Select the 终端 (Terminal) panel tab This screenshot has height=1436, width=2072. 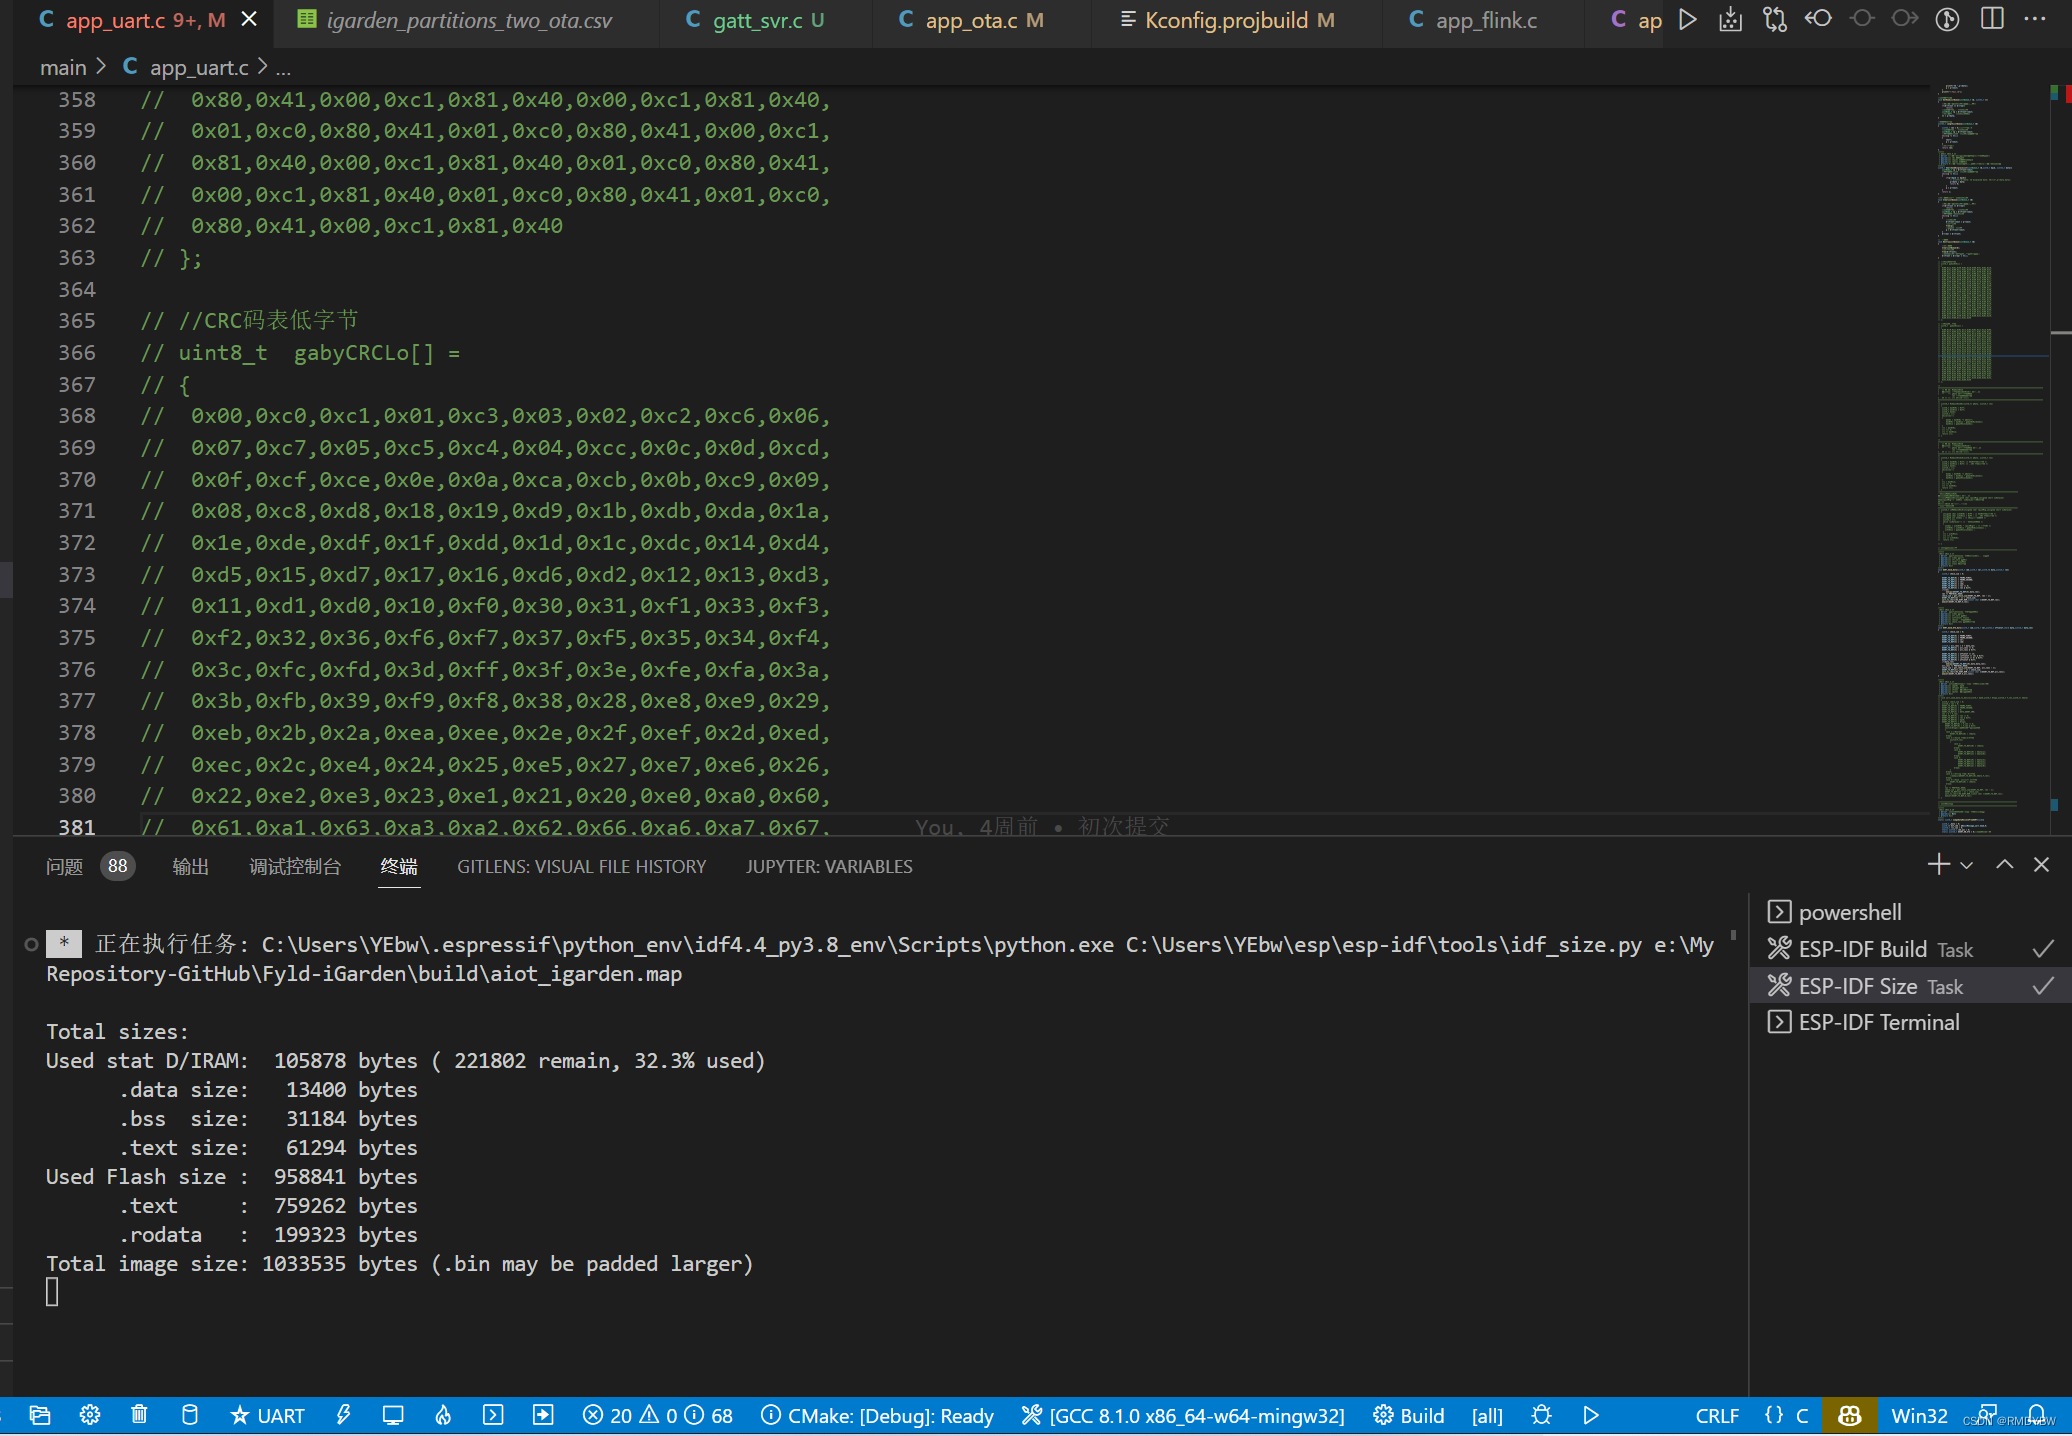pyautogui.click(x=399, y=866)
